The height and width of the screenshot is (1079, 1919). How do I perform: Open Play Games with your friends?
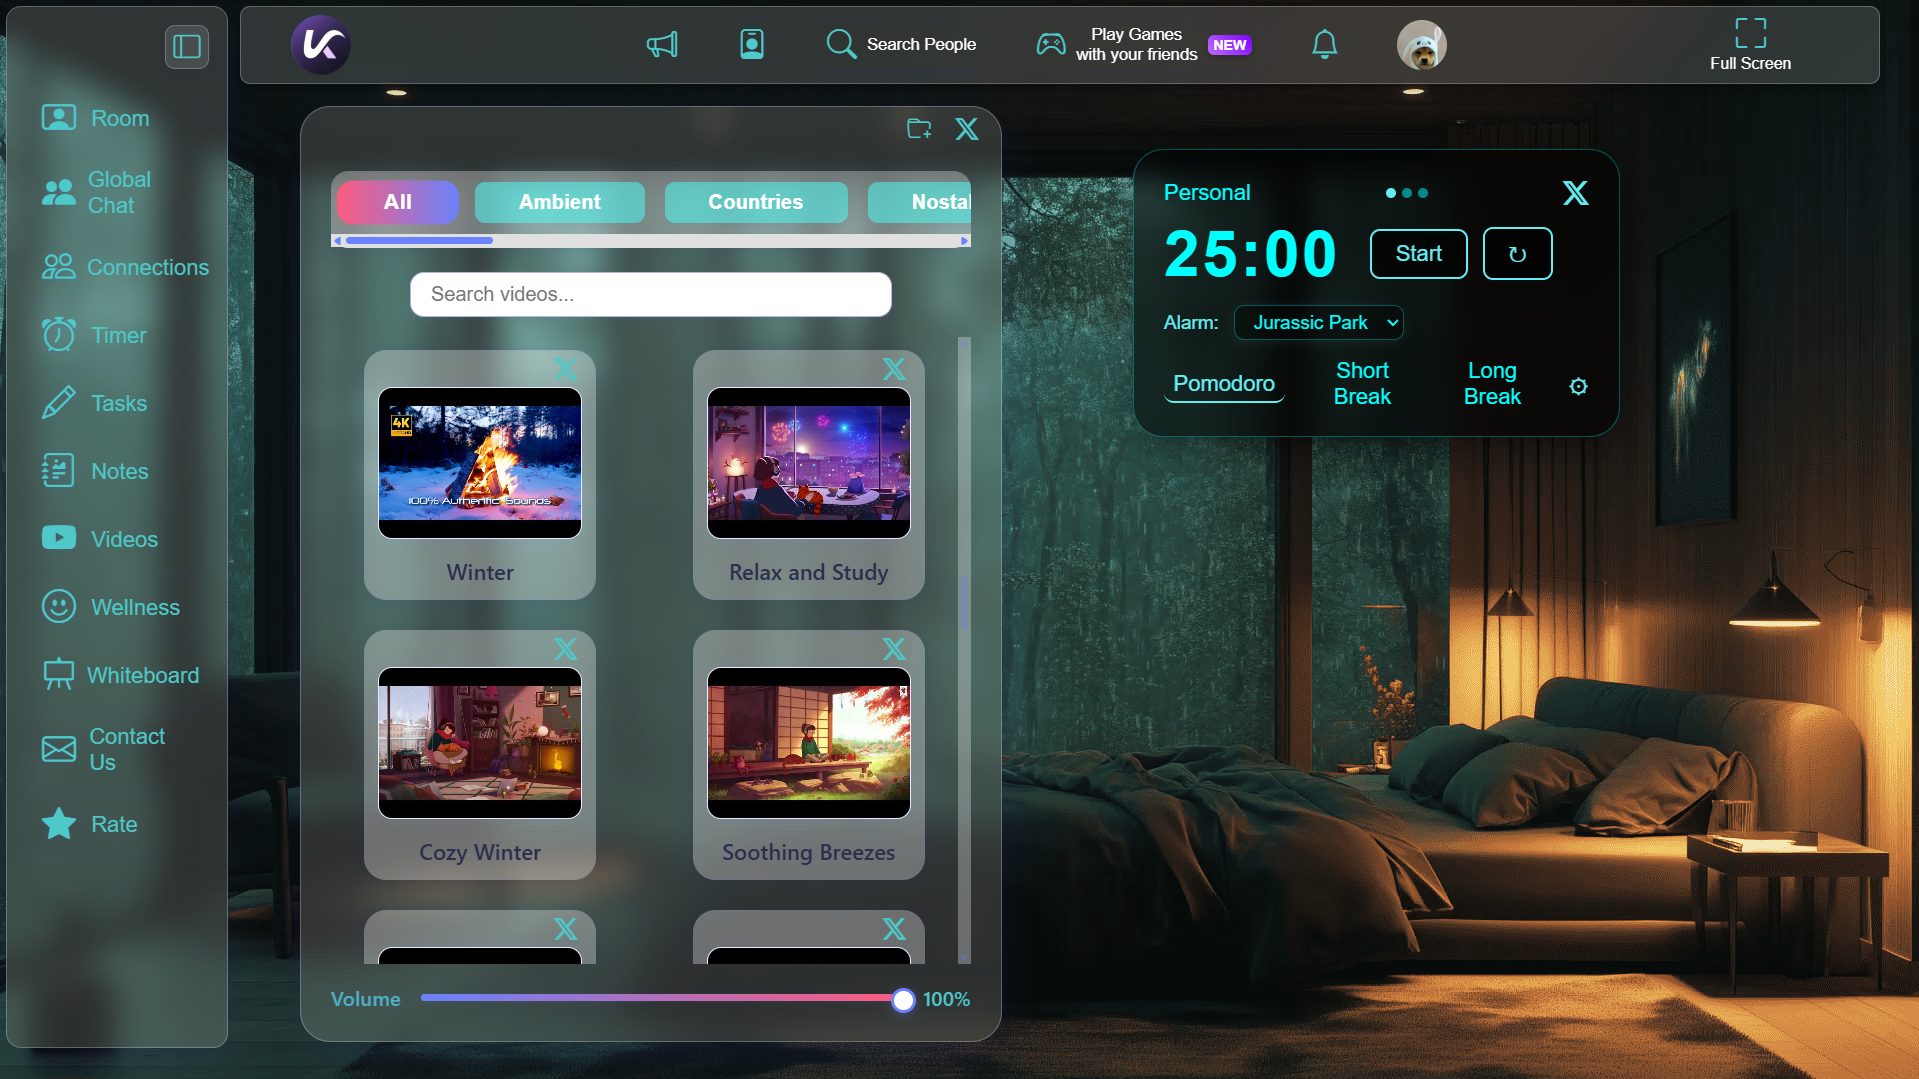pos(1143,44)
